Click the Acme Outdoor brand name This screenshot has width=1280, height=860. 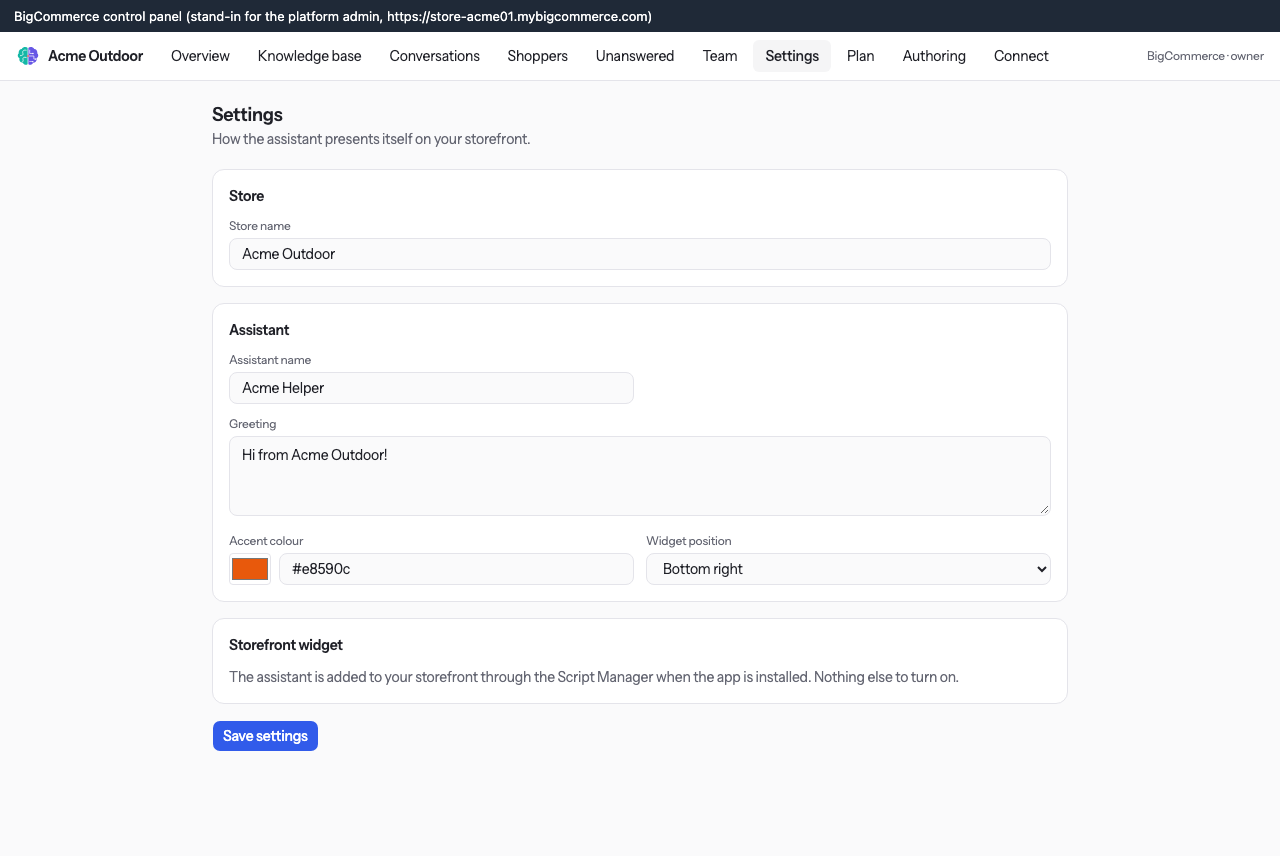click(95, 56)
